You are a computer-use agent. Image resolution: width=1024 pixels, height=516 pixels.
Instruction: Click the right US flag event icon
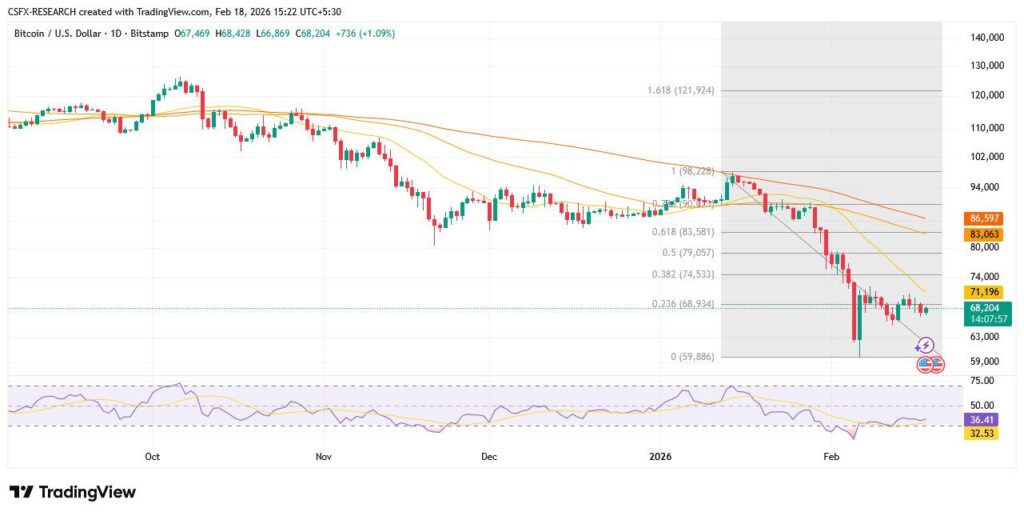click(938, 364)
